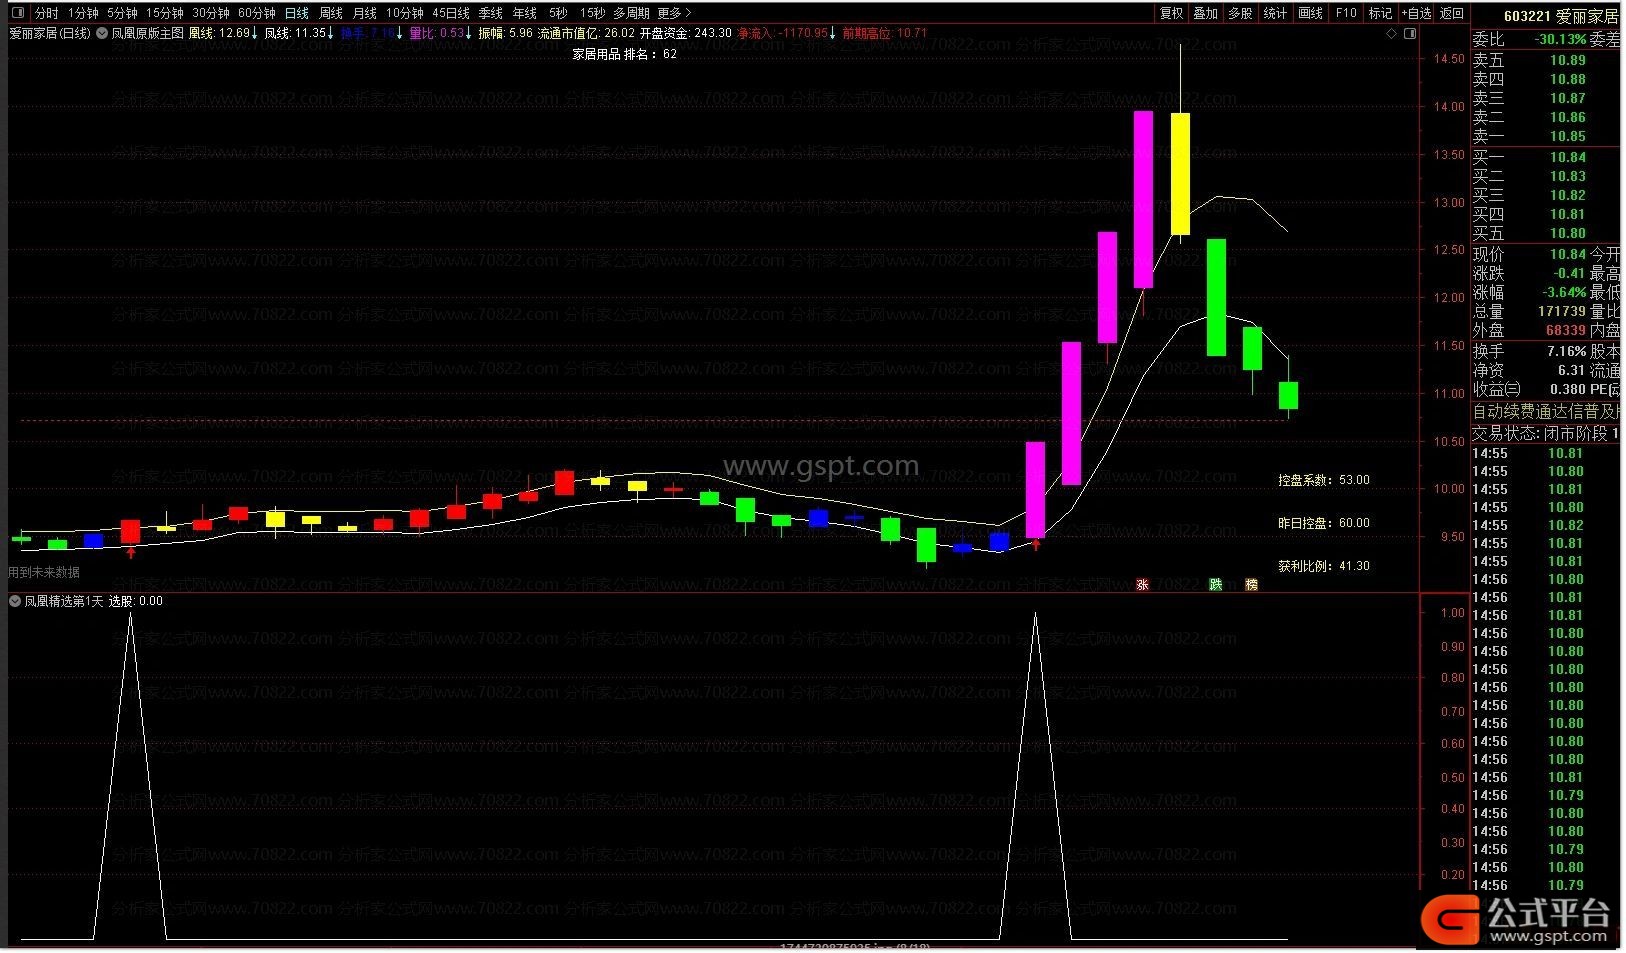1626x953 pixels.
Task: Click the 复权 button
Action: [1171, 13]
